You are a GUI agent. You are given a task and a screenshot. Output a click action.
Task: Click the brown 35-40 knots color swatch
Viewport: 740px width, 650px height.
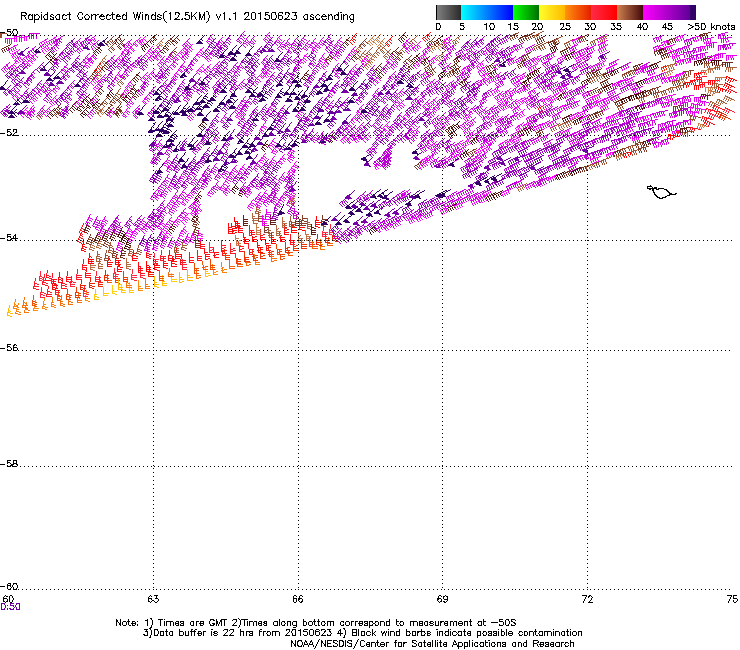(630, 12)
